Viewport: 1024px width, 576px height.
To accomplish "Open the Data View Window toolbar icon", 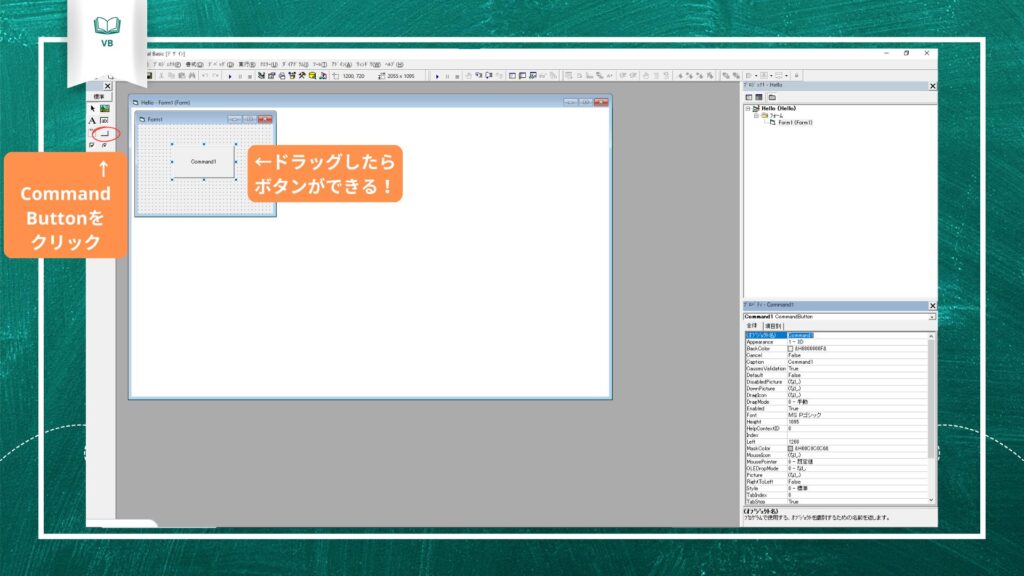I will 312,76.
